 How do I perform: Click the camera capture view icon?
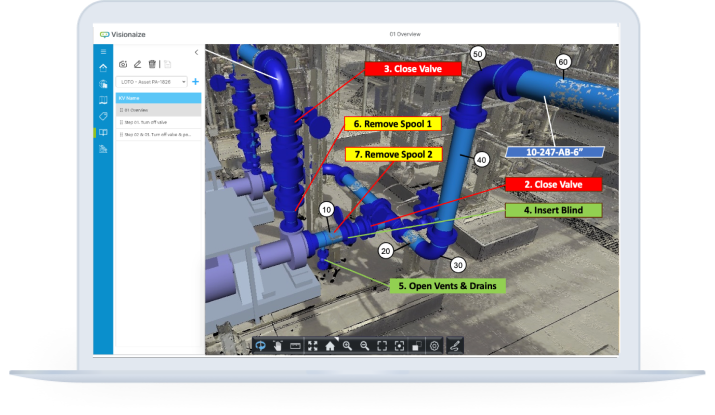(x=123, y=64)
